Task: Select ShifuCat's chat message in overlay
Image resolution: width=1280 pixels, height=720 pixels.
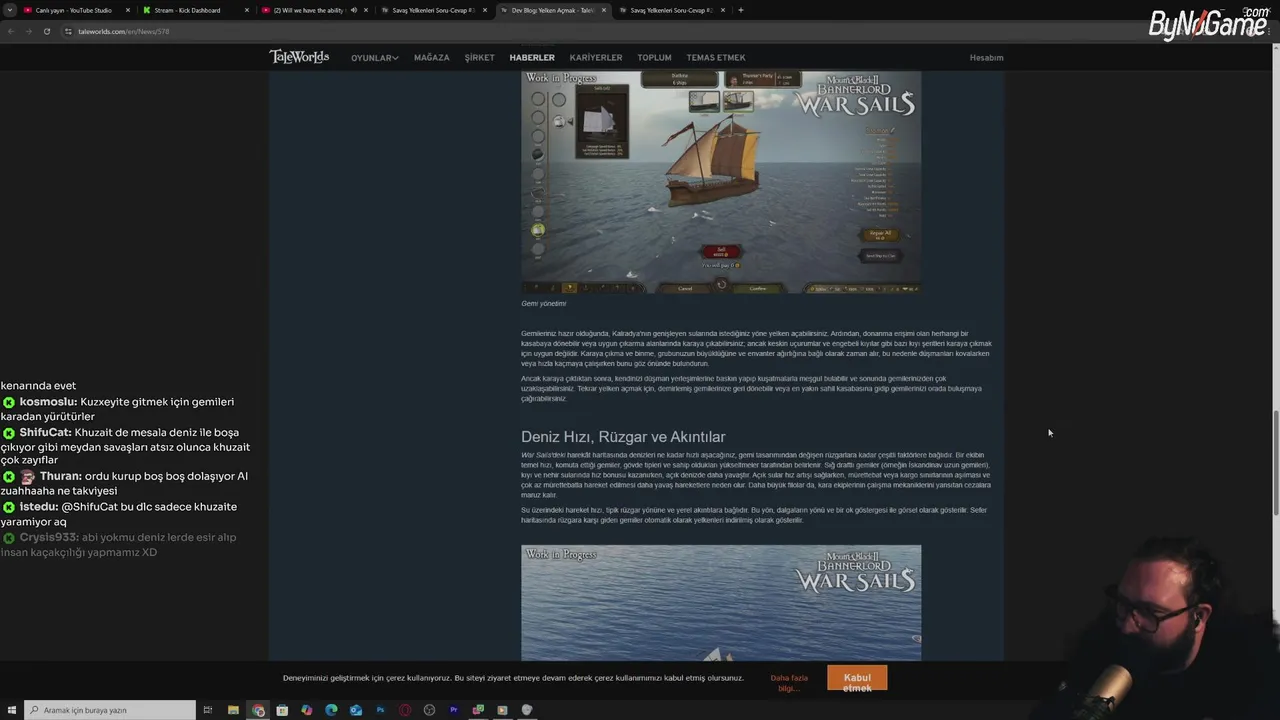Action: 126,446
